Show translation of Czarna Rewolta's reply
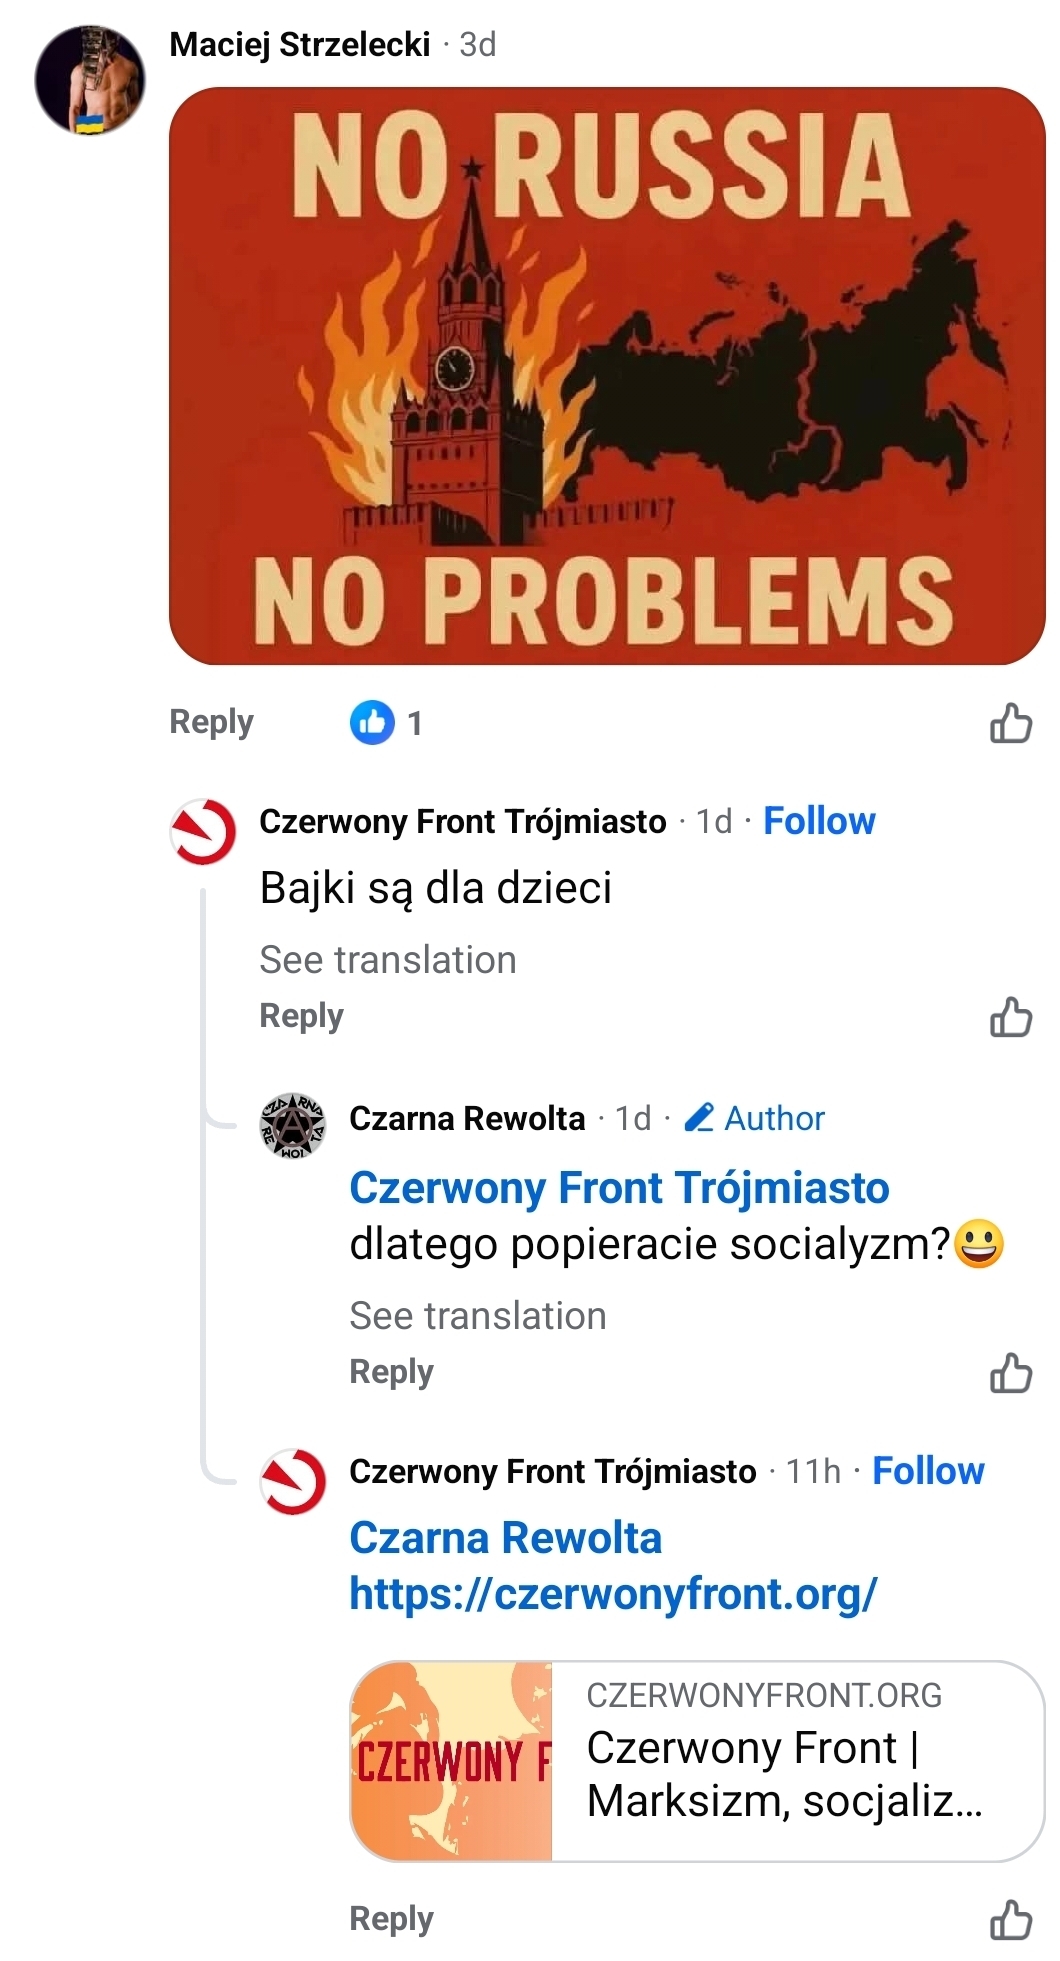The height and width of the screenshot is (1961, 1060). pyautogui.click(x=477, y=1316)
